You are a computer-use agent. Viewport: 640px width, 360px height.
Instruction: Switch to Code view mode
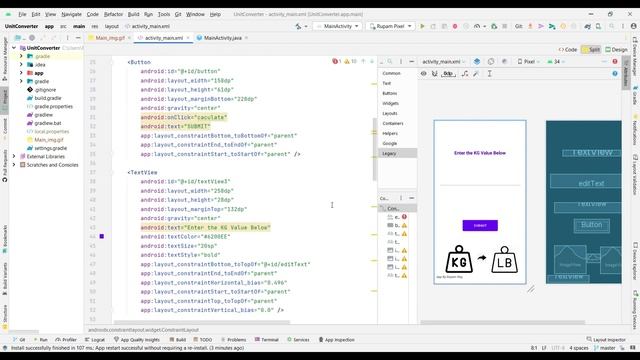click(x=568, y=49)
